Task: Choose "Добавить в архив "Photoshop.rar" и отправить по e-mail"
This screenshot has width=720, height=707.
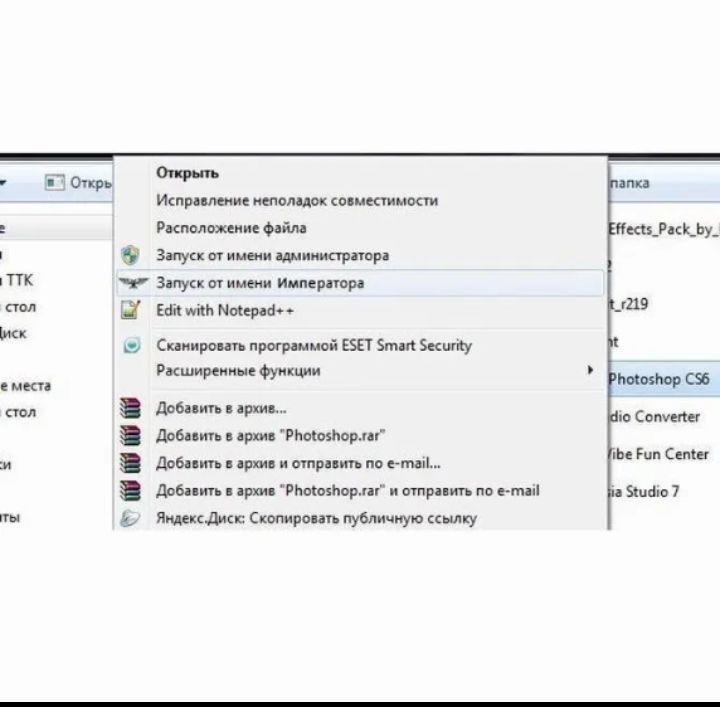Action: (x=347, y=491)
